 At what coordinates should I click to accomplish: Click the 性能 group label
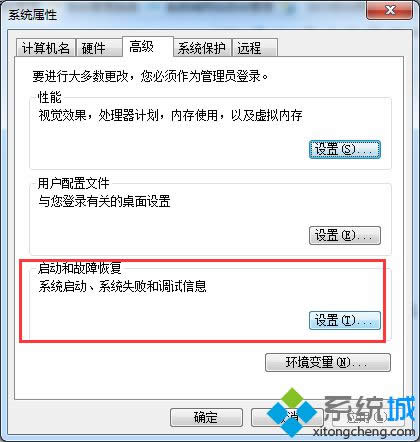50,97
